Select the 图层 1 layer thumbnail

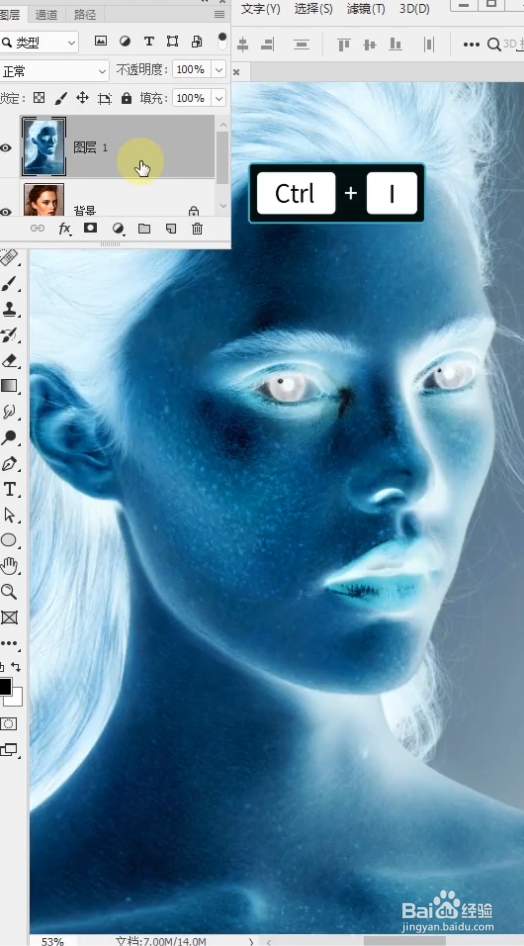click(43, 147)
